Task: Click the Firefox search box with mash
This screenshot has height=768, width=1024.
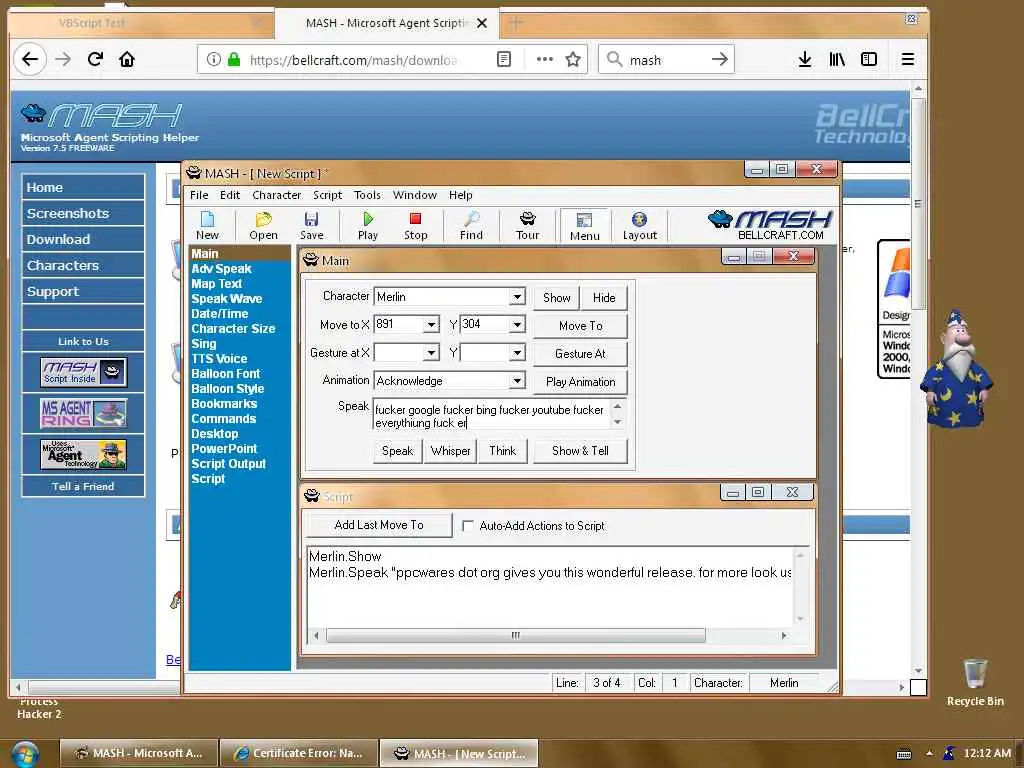Action: pos(666,60)
